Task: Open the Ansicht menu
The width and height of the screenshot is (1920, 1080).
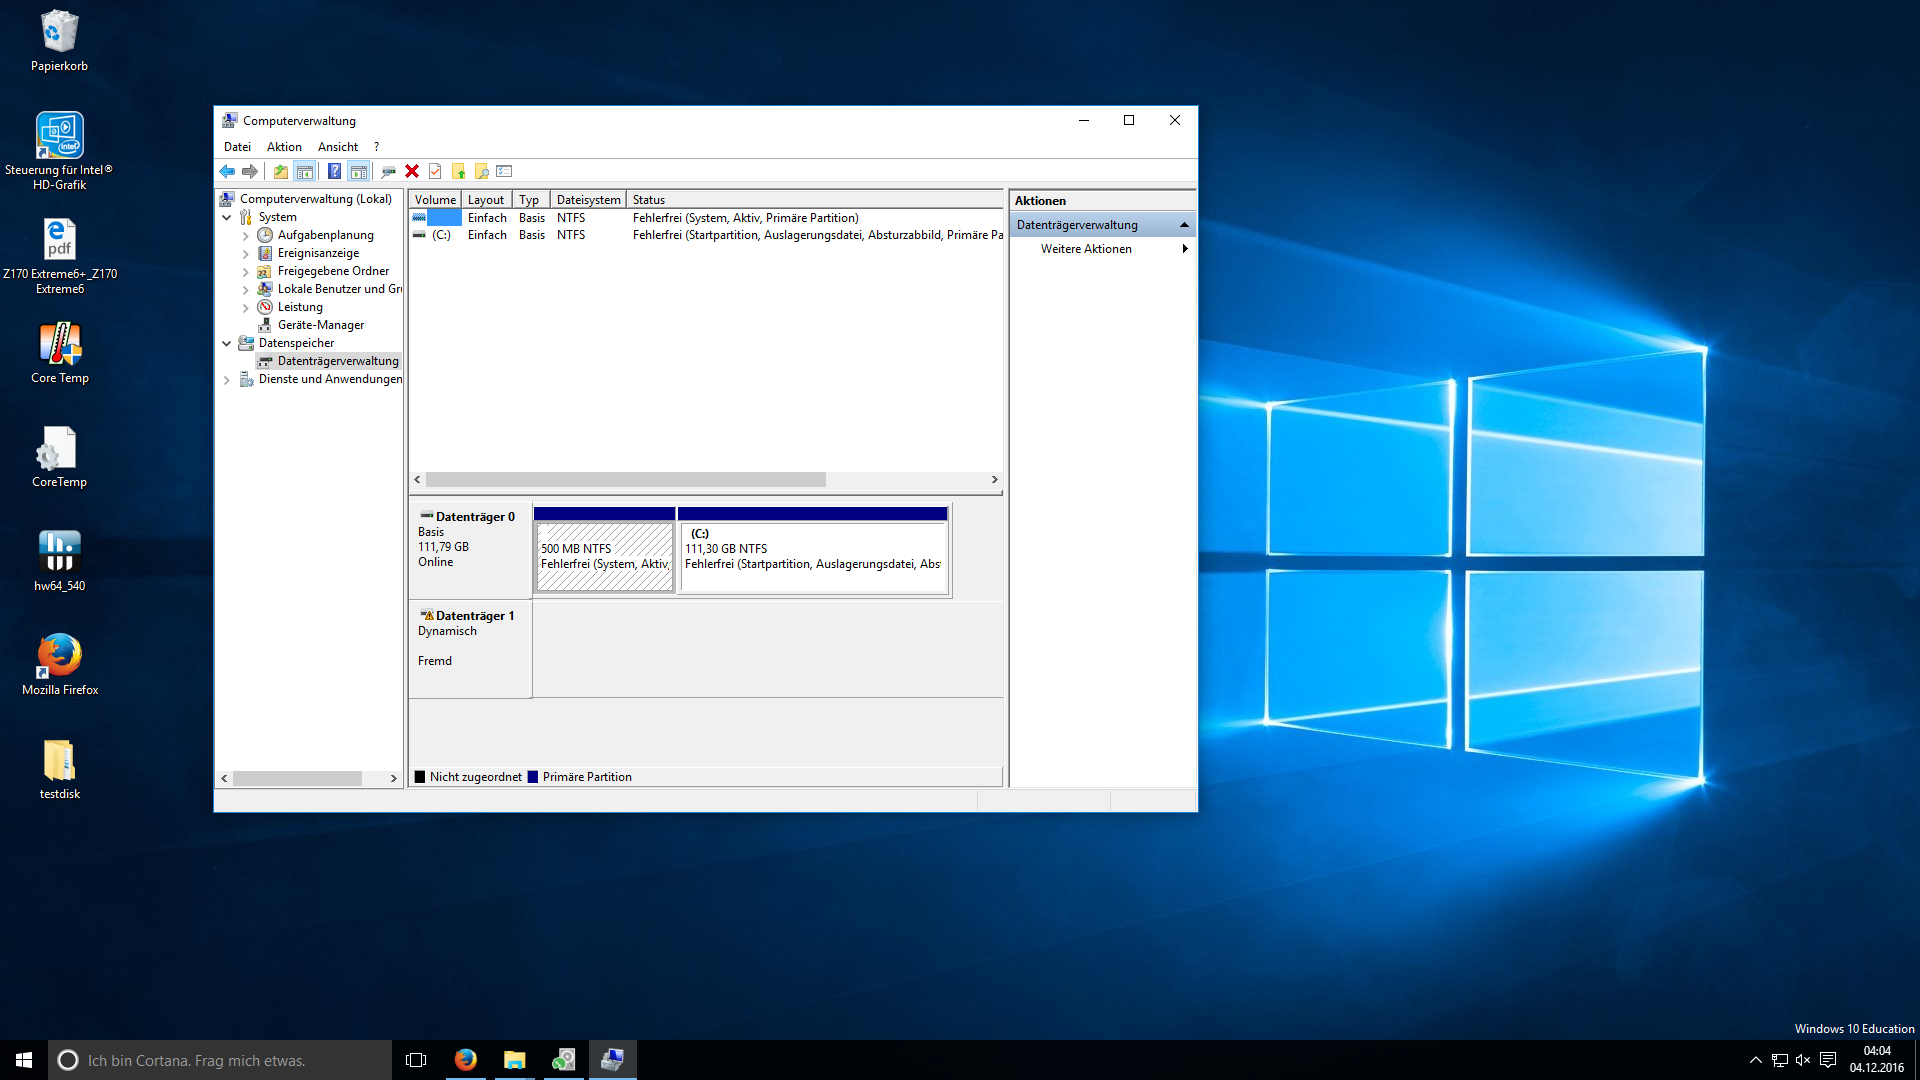Action: pyautogui.click(x=337, y=147)
